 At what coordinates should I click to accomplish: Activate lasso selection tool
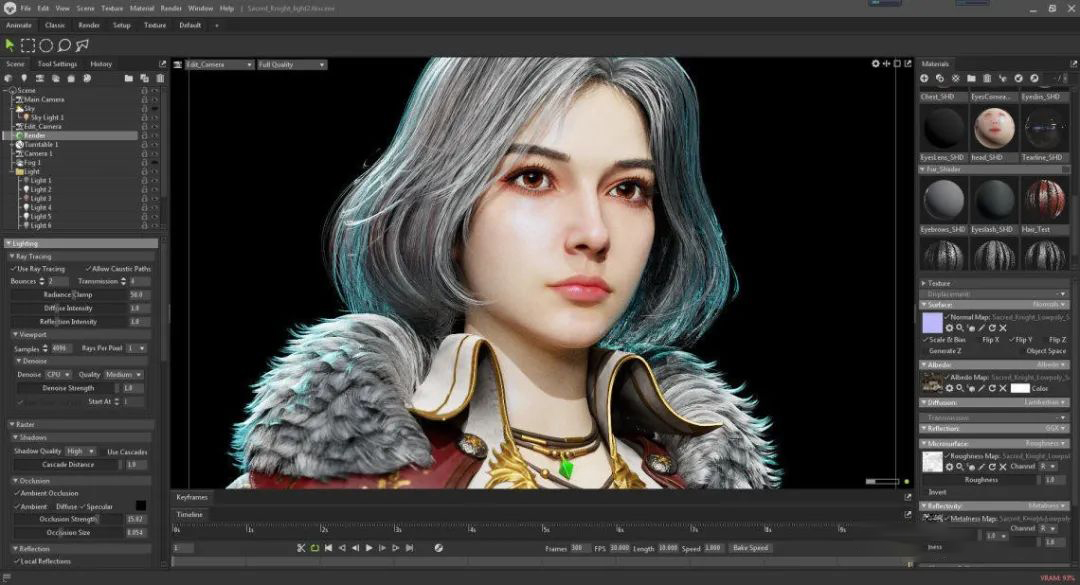64,45
